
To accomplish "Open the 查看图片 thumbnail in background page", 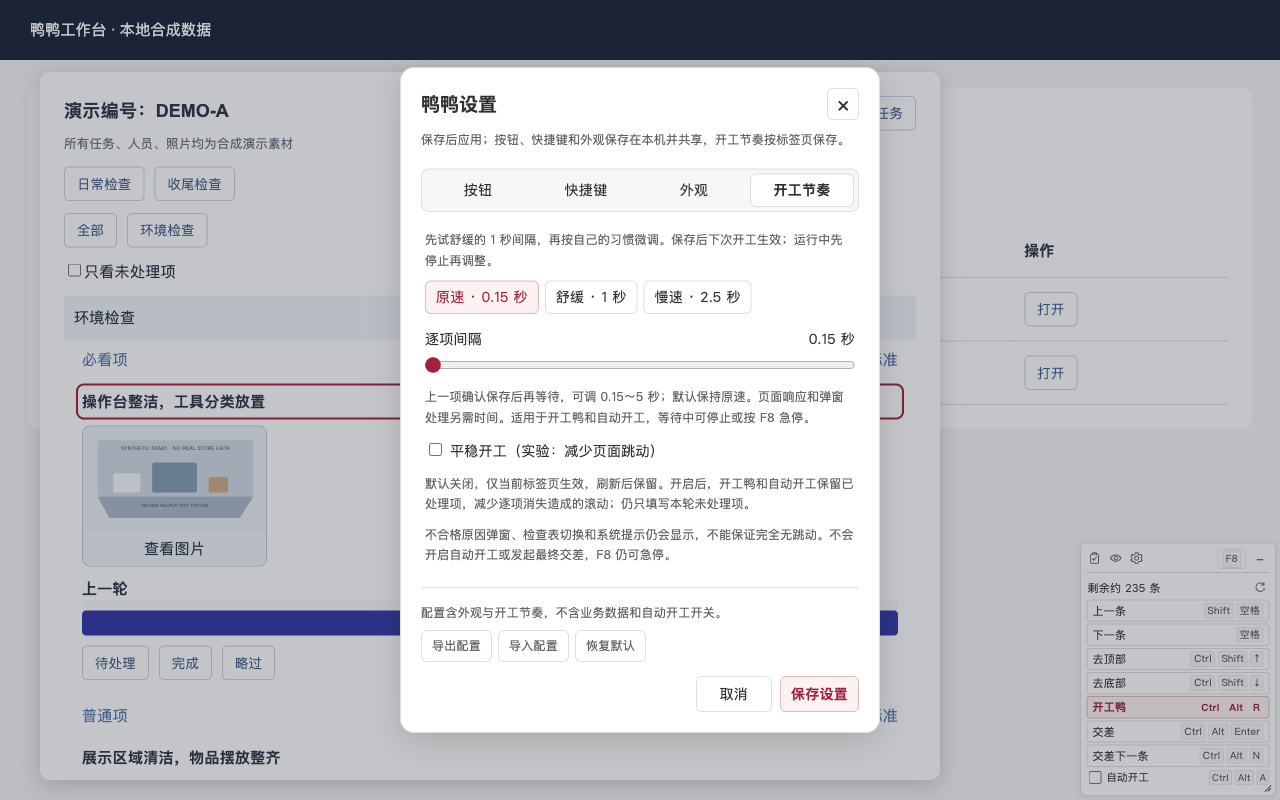I will pyautogui.click(x=174, y=496).
